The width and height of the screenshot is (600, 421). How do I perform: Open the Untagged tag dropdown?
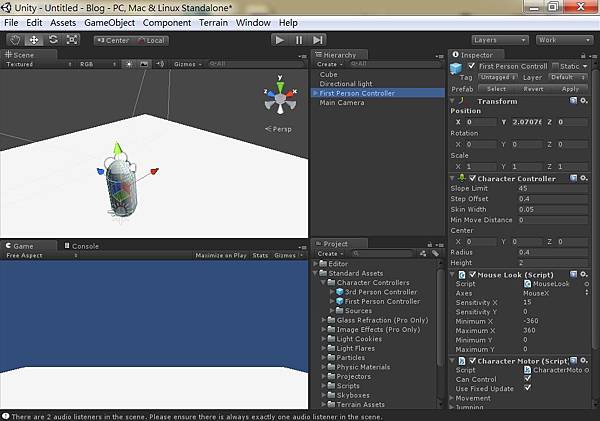497,77
